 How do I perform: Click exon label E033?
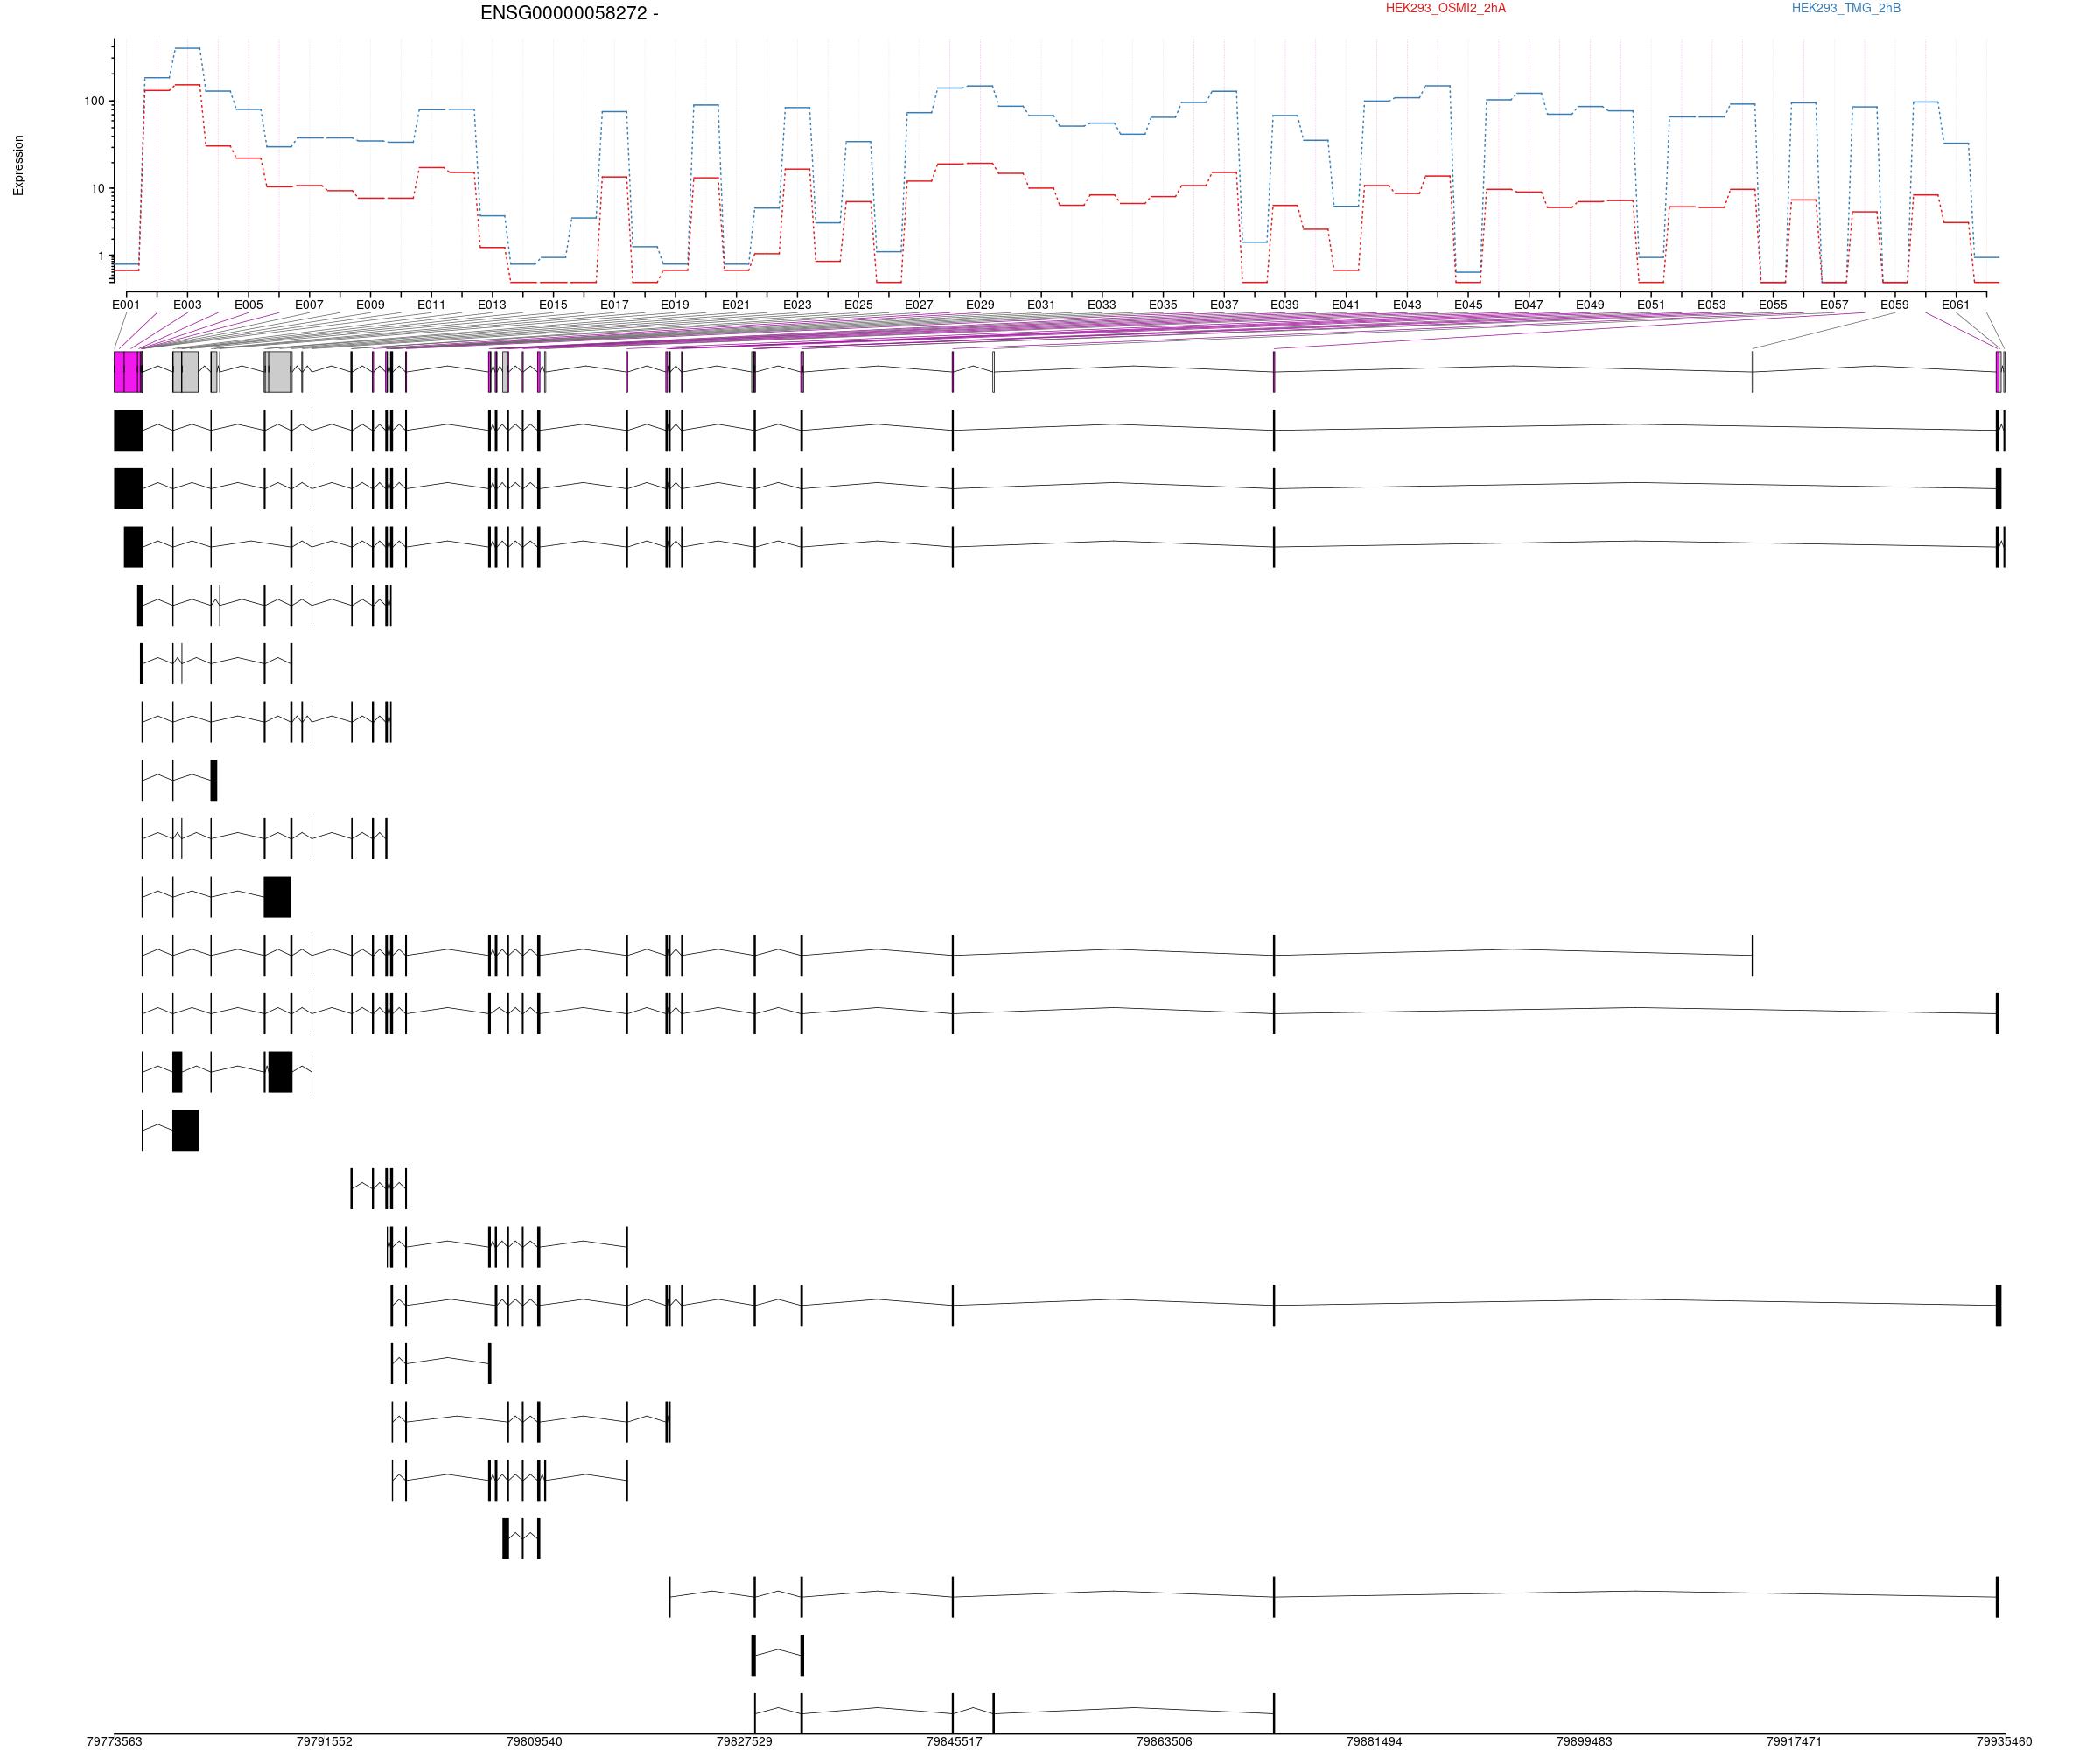pos(1102,304)
